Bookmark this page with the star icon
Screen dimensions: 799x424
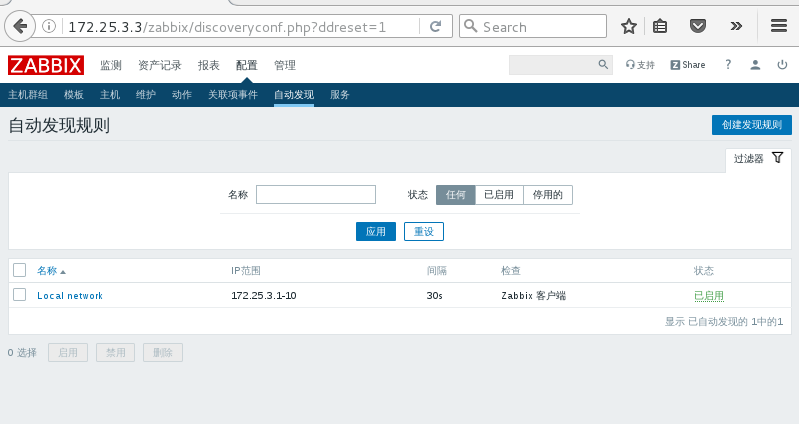click(x=629, y=26)
